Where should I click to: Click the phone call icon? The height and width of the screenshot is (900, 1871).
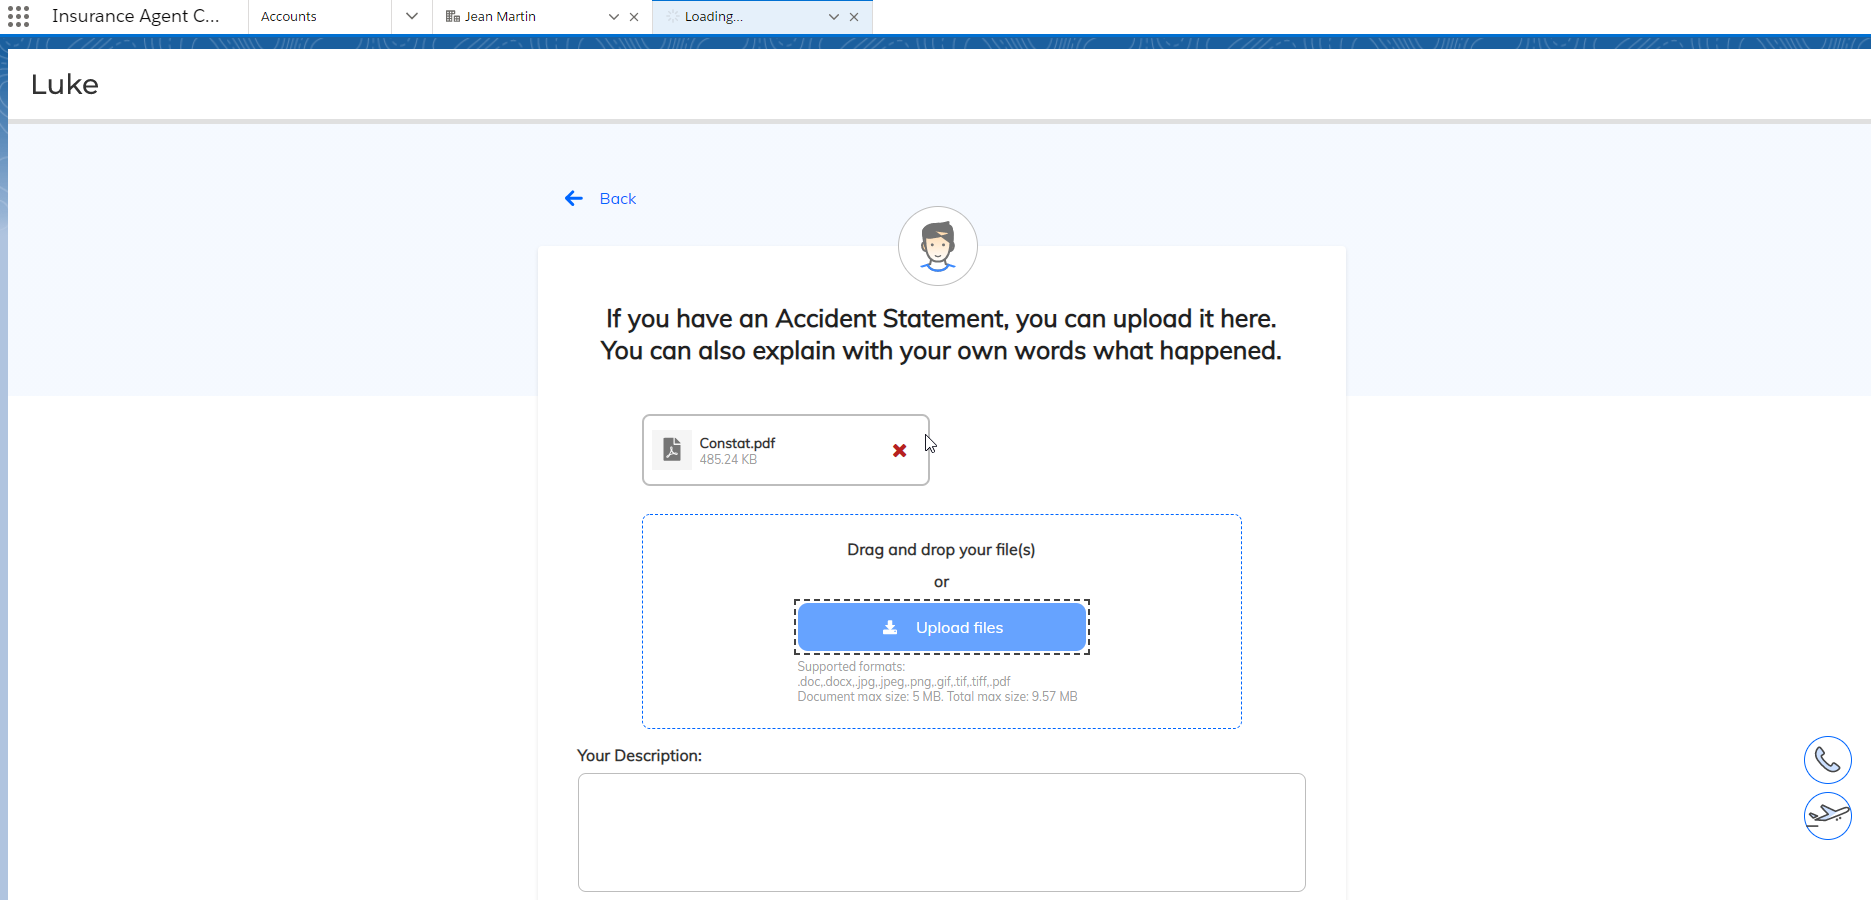click(1827, 760)
